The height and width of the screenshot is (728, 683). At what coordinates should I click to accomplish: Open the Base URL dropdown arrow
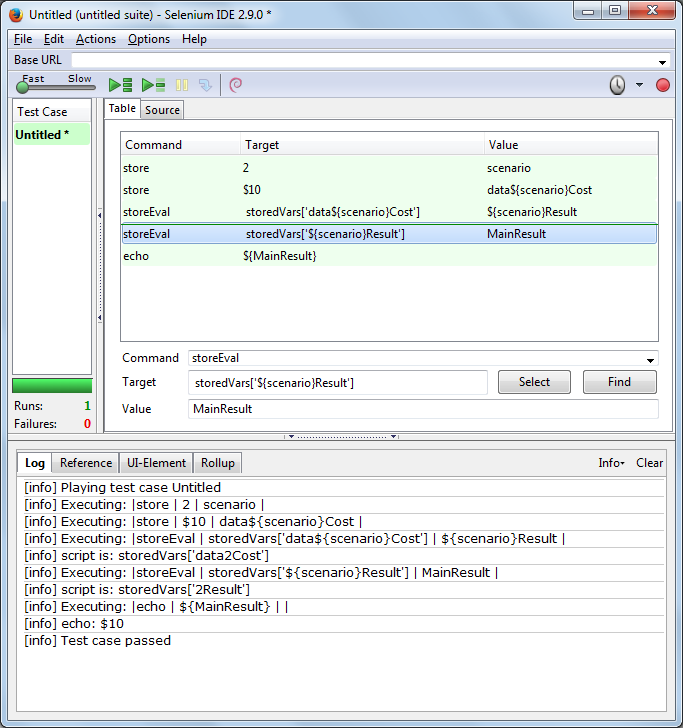point(663,62)
